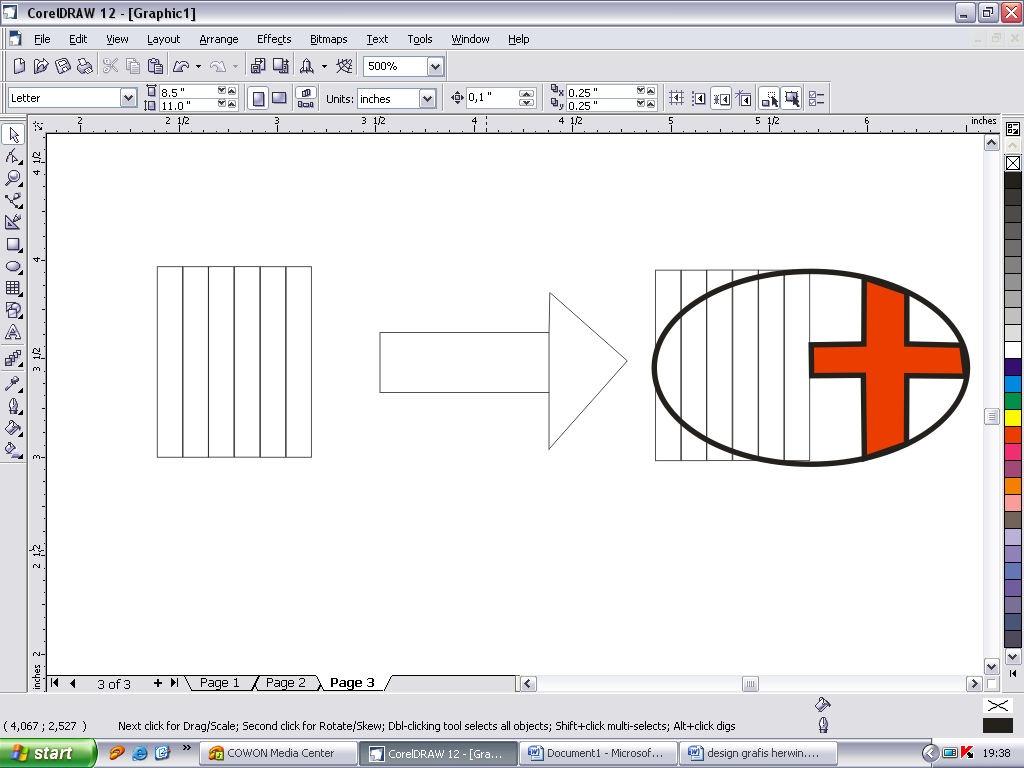The width and height of the screenshot is (1024, 768).
Task: Toggle Snap to Objects
Action: (721, 99)
